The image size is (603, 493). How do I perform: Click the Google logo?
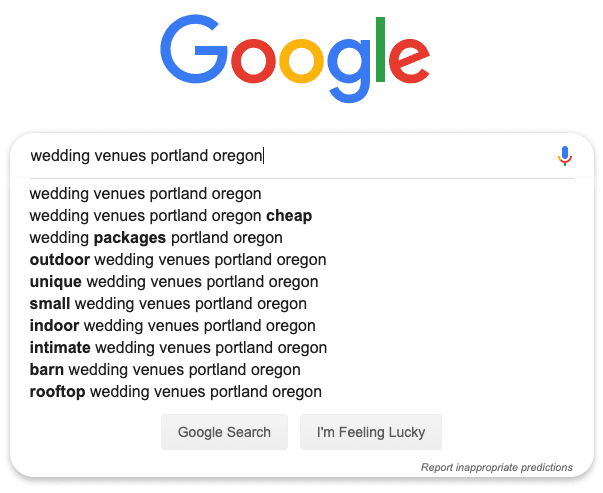coord(295,59)
